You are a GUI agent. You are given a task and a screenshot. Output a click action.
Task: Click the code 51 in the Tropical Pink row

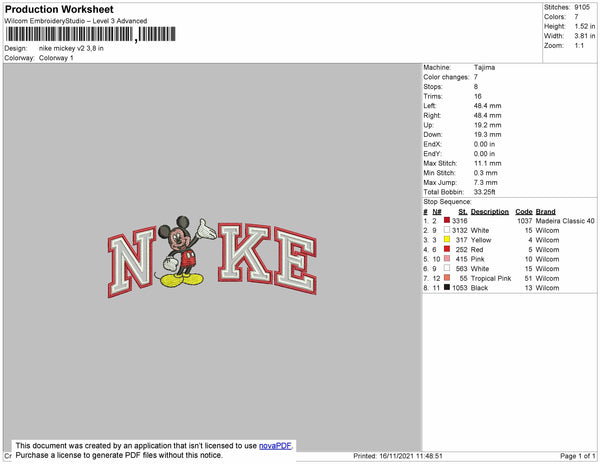[528, 278]
